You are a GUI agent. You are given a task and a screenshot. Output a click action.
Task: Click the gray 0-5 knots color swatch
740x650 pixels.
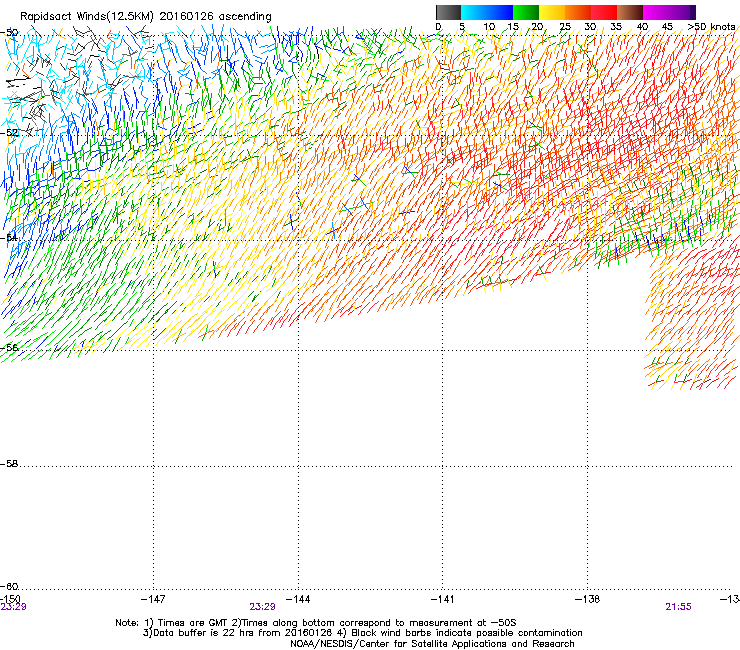pos(448,12)
